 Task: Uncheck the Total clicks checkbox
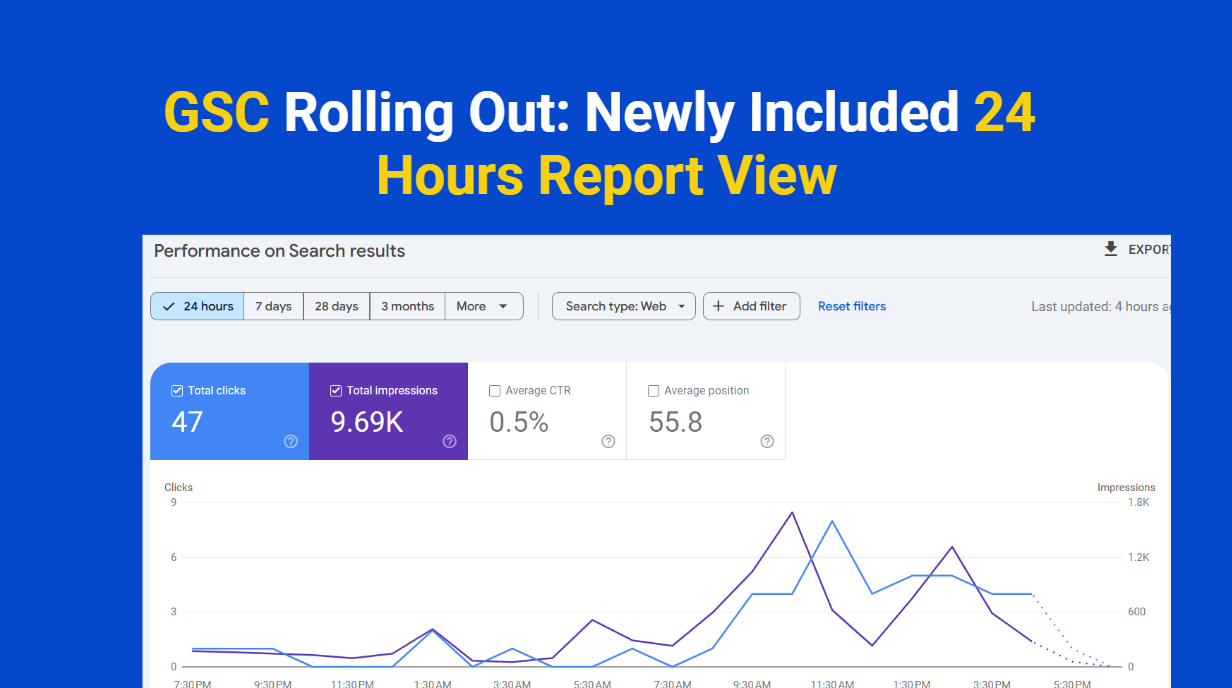tap(177, 391)
